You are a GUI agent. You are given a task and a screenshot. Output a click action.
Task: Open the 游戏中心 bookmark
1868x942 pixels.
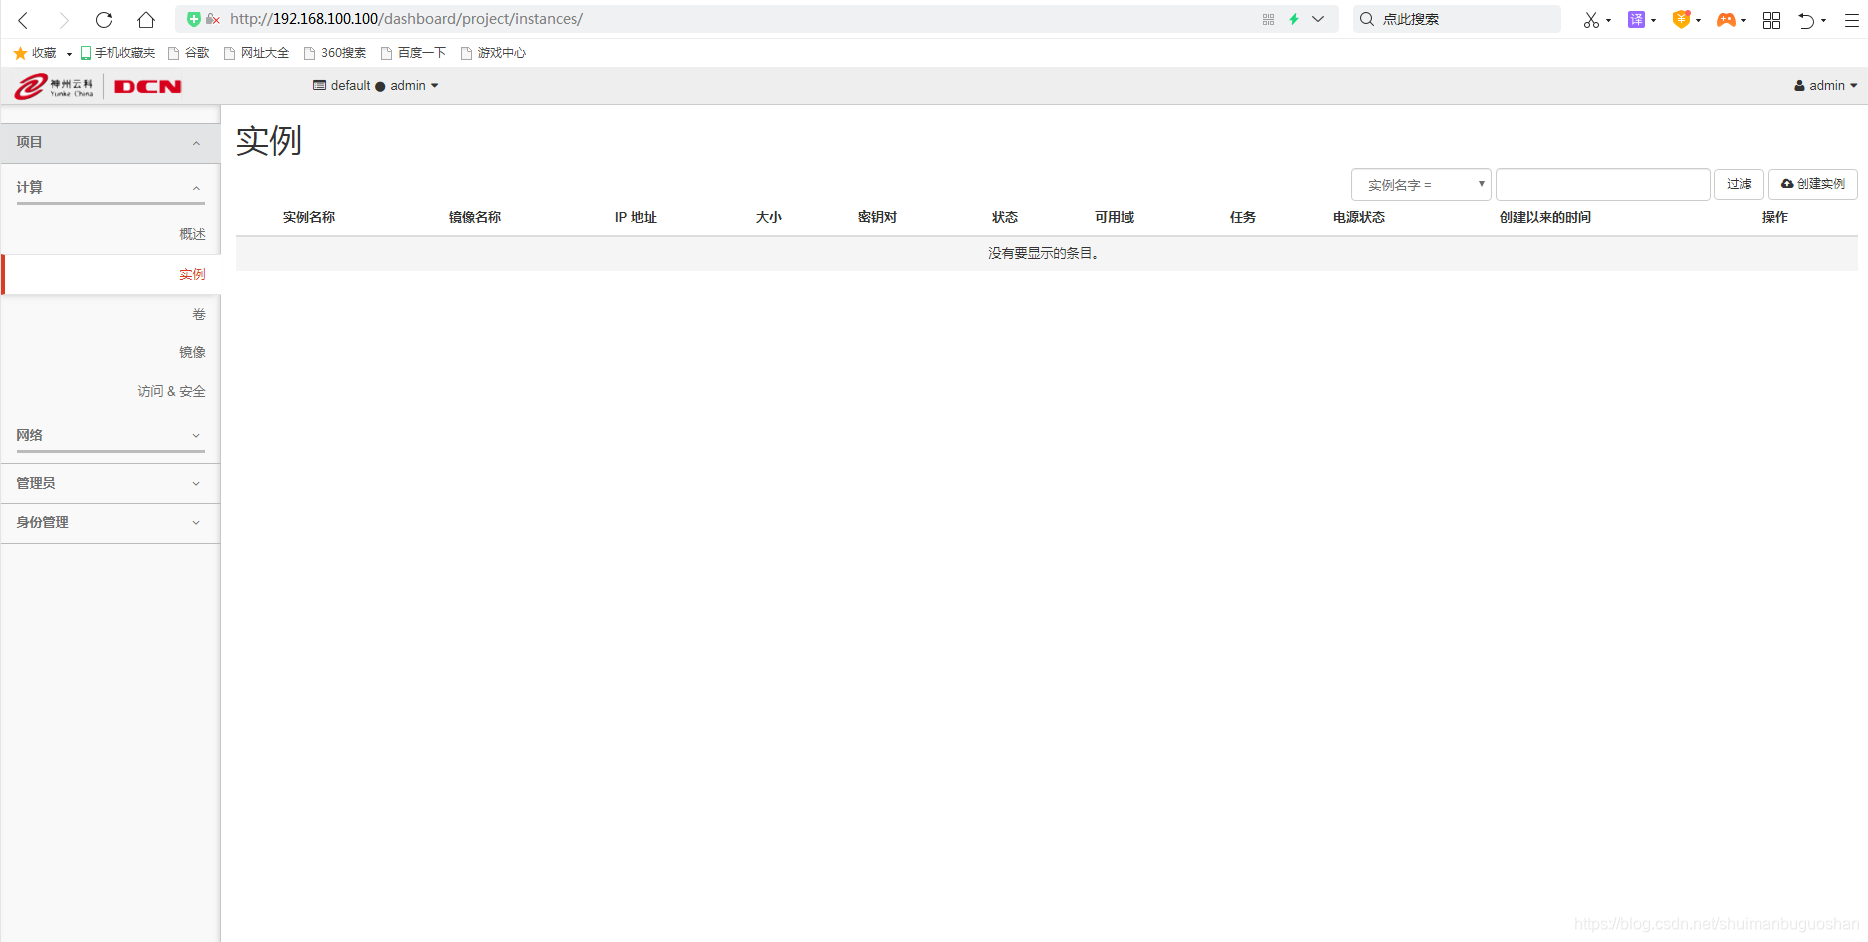(x=493, y=53)
